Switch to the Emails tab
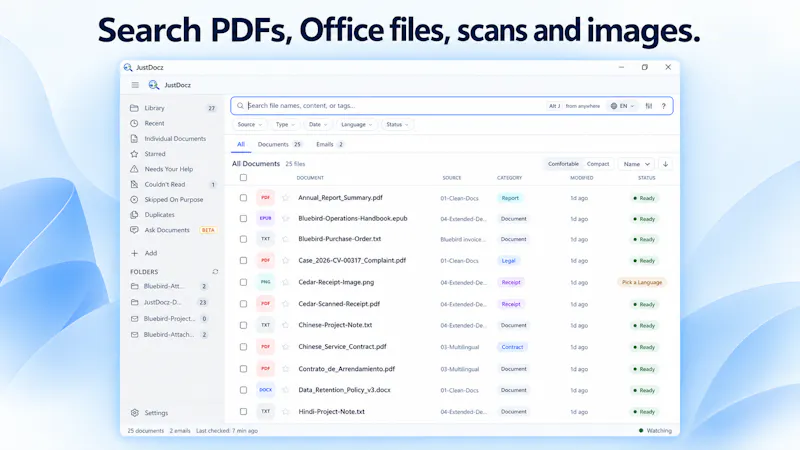Screen dimensions: 800x450 pyautogui.click(x=330, y=144)
